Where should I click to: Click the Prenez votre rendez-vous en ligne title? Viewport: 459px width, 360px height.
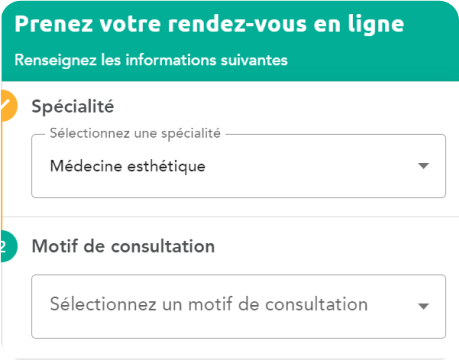pyautogui.click(x=209, y=24)
